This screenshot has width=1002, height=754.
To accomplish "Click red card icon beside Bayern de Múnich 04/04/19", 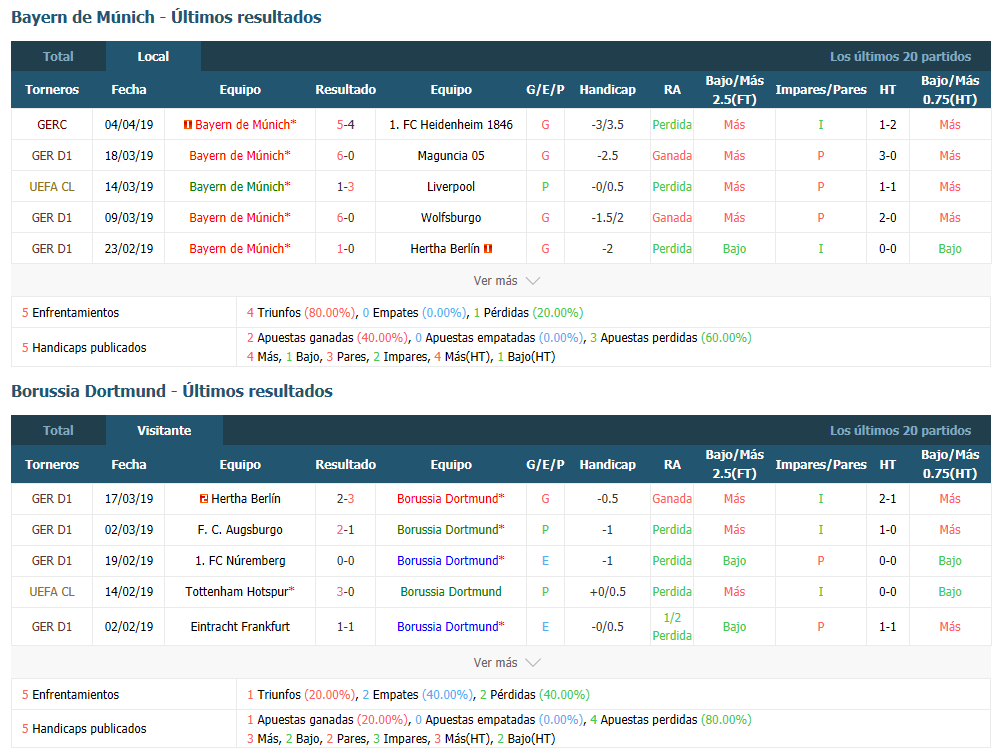I will point(188,125).
